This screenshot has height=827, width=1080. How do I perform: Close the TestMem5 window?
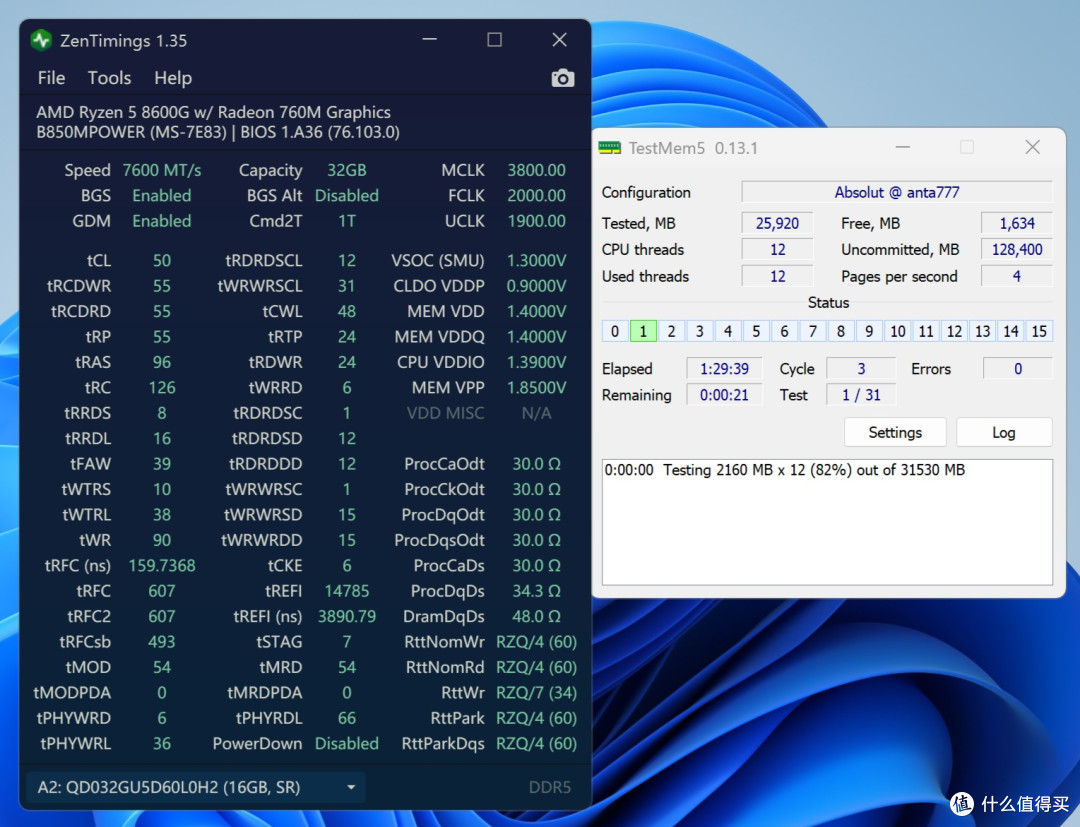(x=1032, y=147)
